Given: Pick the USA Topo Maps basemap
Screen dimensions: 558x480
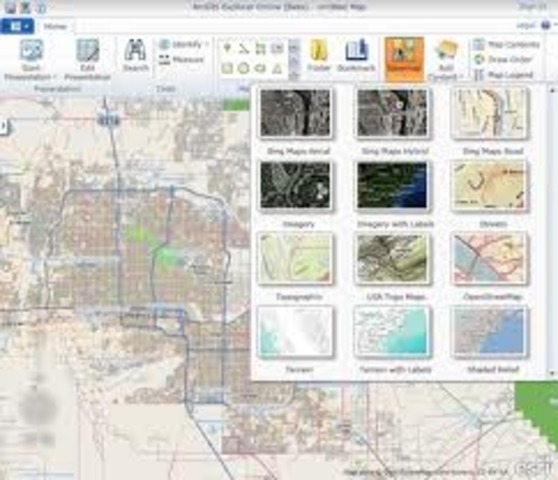Looking at the screenshot, I should 393,258.
